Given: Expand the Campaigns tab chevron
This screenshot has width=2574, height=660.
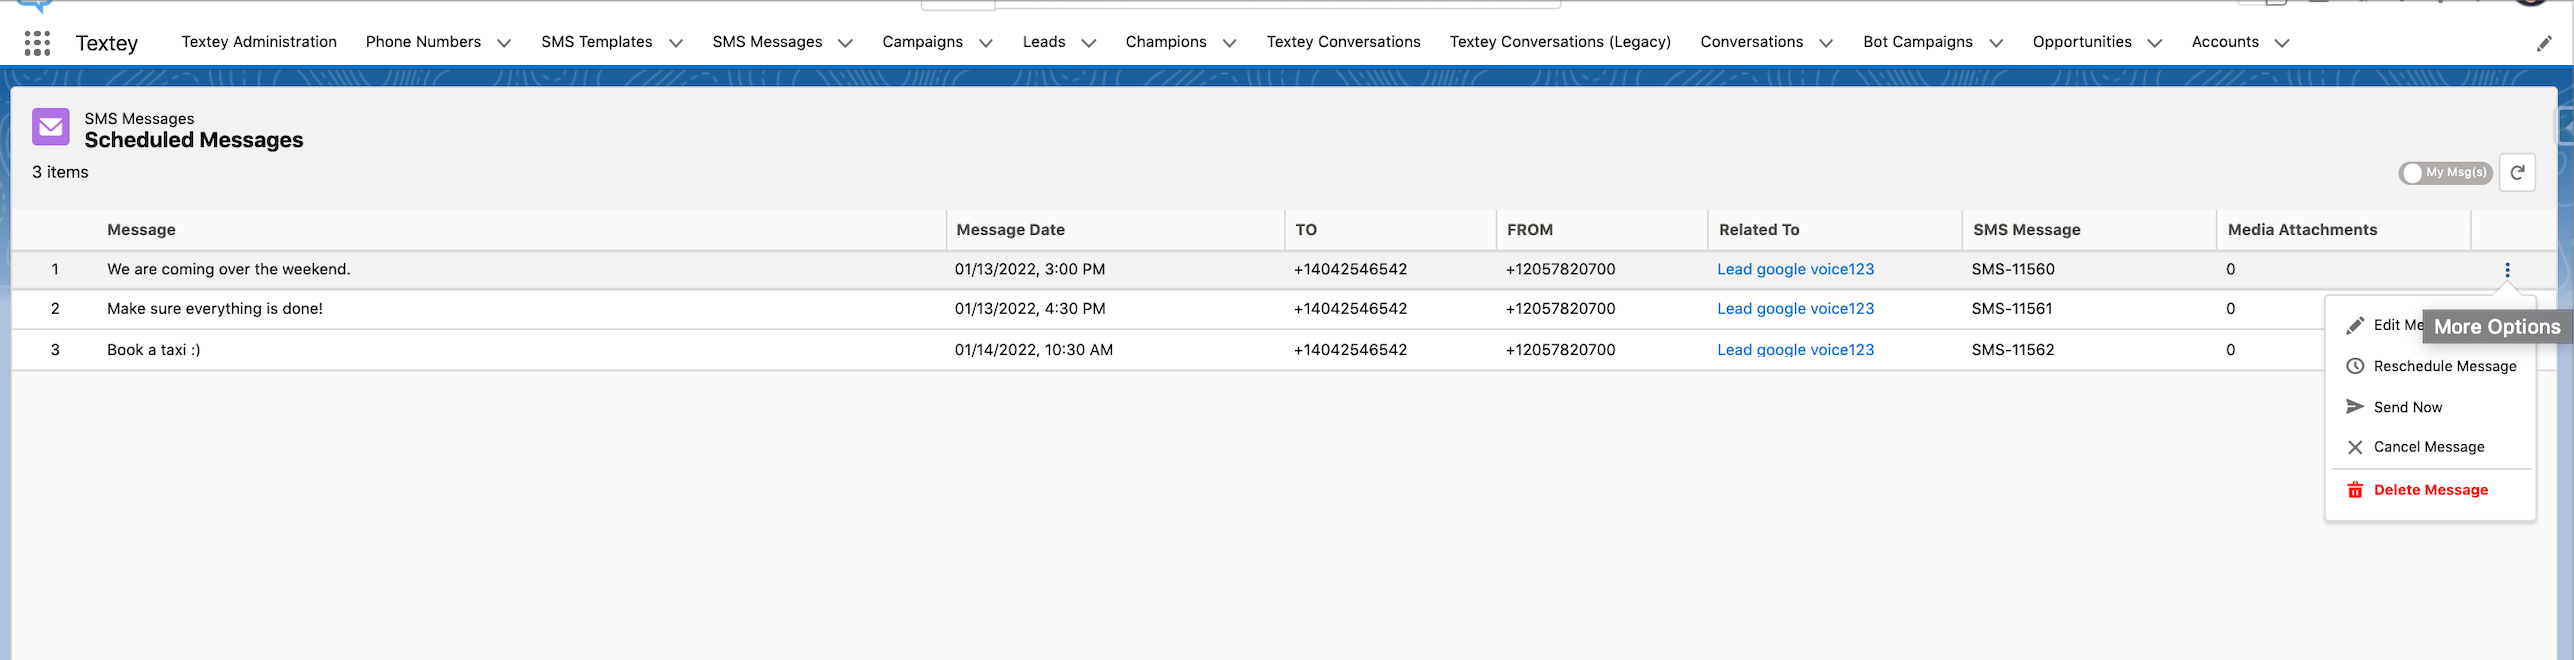Looking at the screenshot, I should pos(986,43).
